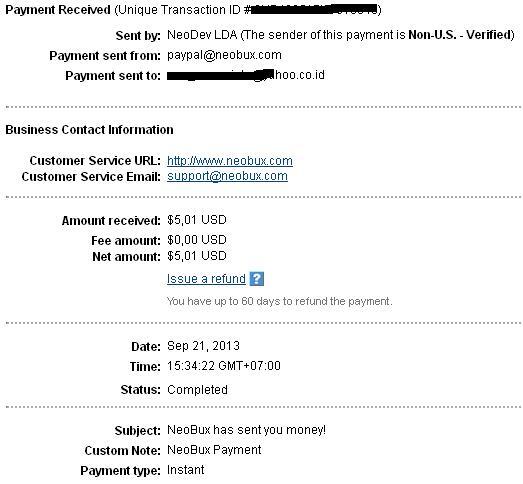Click the blue question mark help icon
Viewport: 523px width, 484px height.
coord(256,279)
